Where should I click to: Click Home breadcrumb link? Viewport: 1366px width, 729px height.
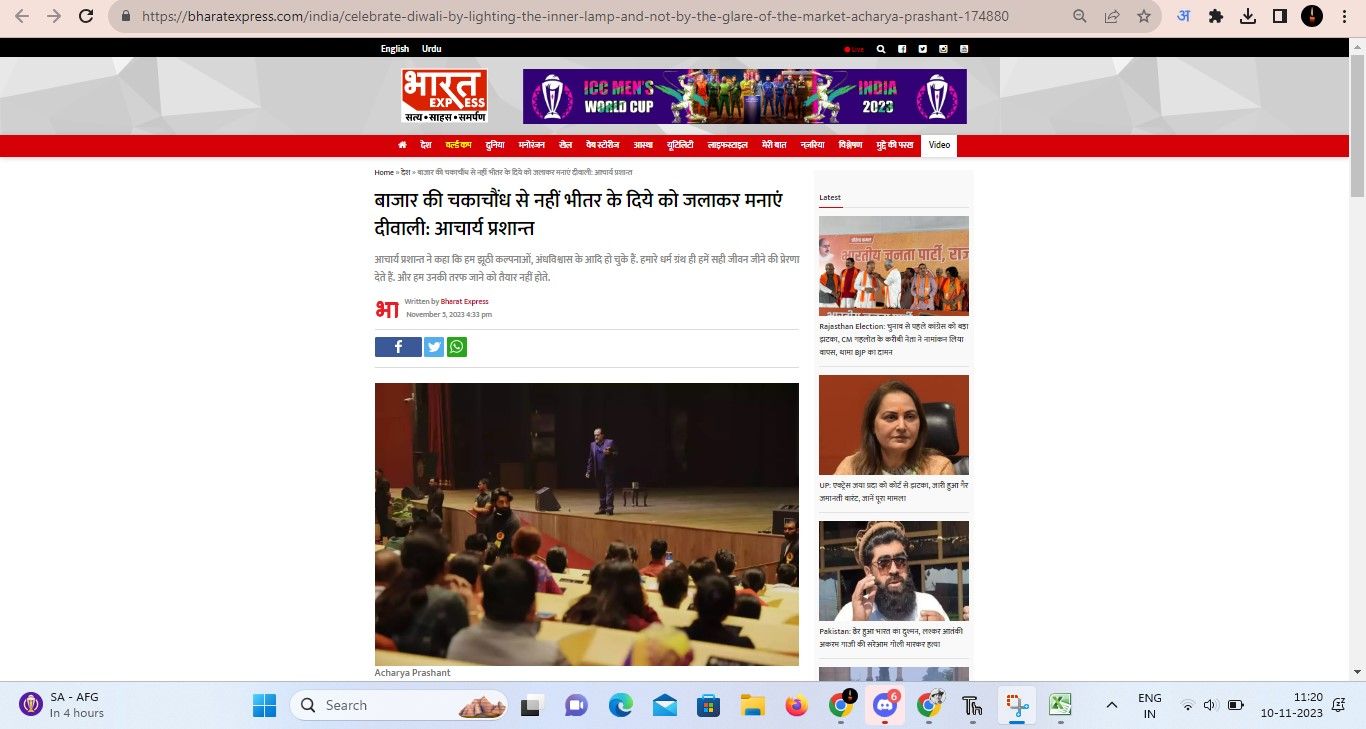[384, 173]
